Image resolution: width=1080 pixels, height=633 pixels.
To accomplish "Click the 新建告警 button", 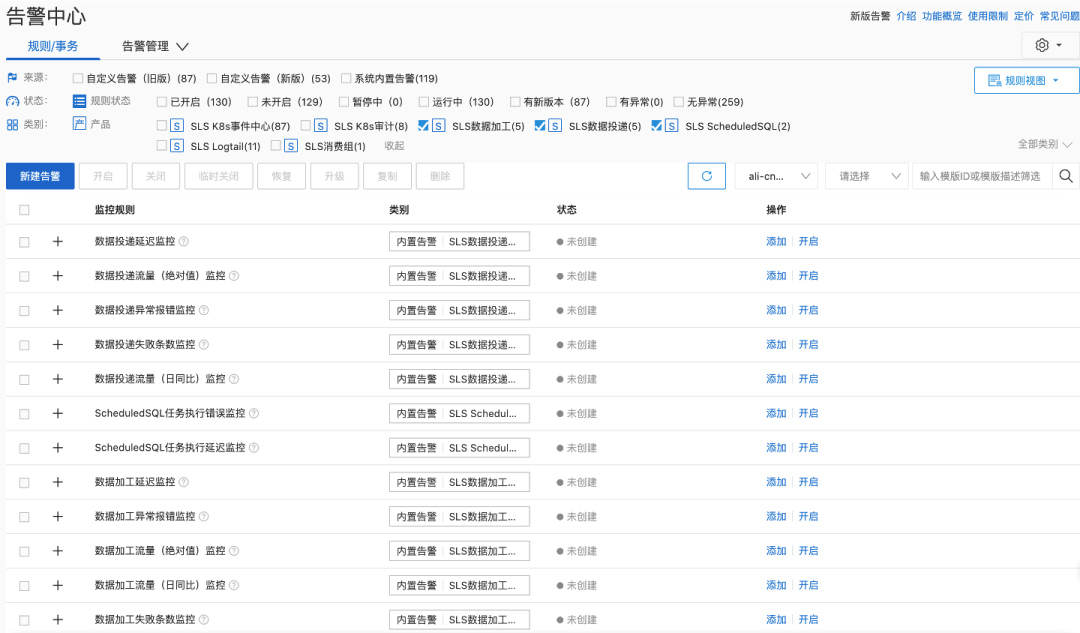I will tap(40, 176).
